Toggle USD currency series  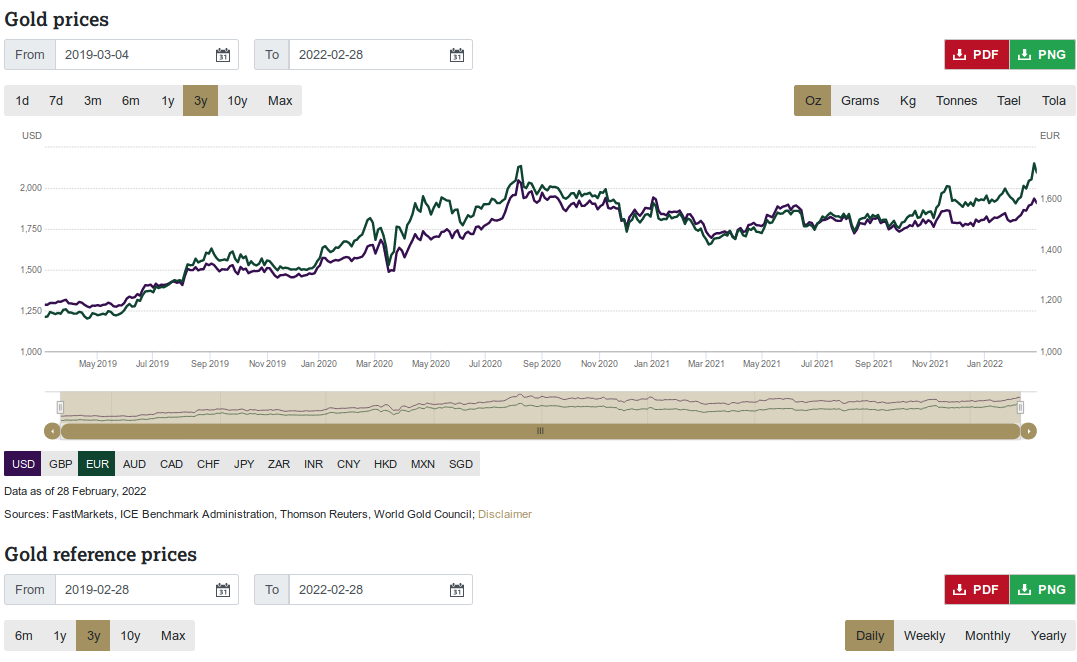[x=23, y=464]
